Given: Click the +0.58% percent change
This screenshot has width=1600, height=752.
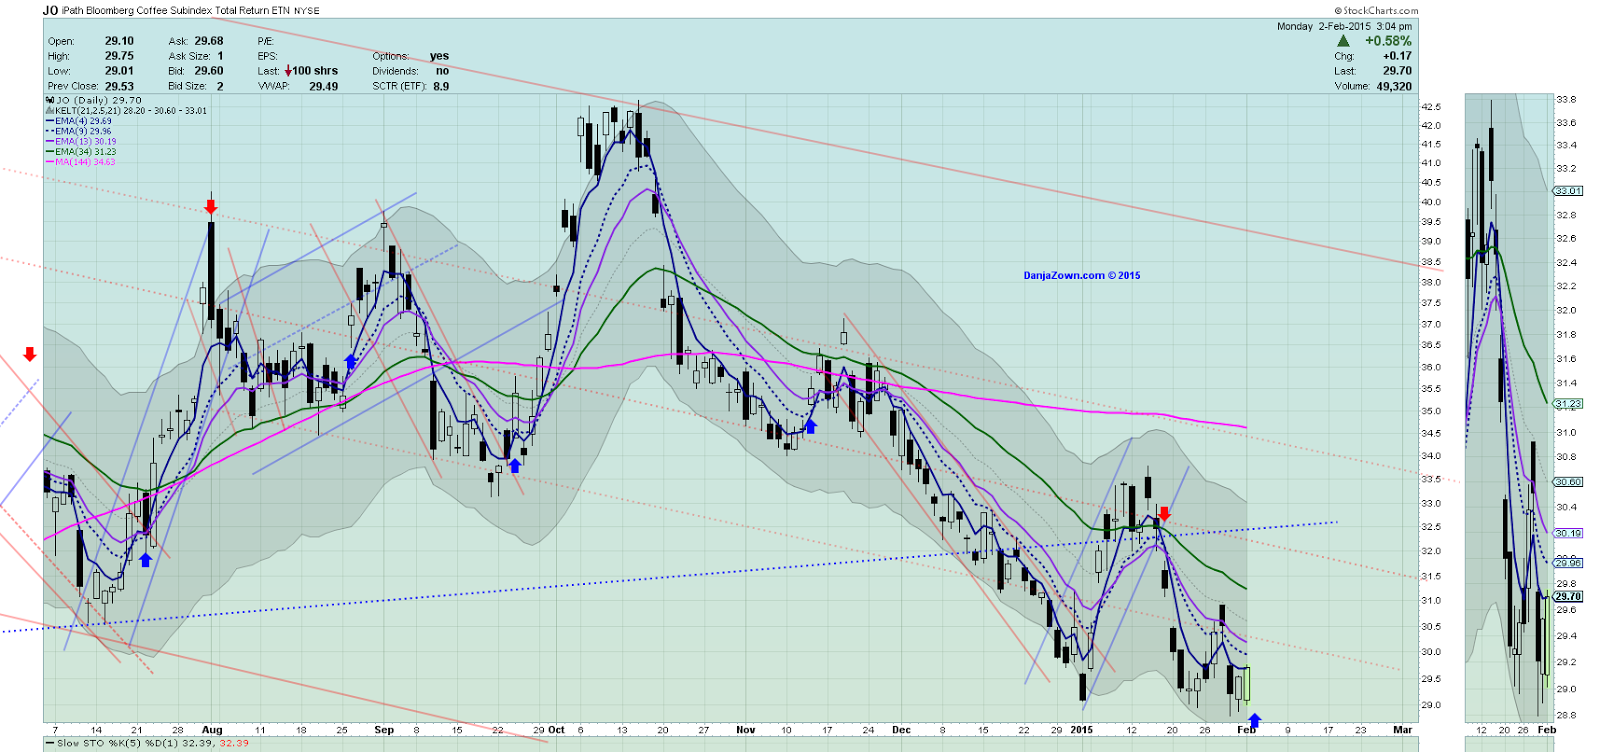Looking at the screenshot, I should [1388, 41].
